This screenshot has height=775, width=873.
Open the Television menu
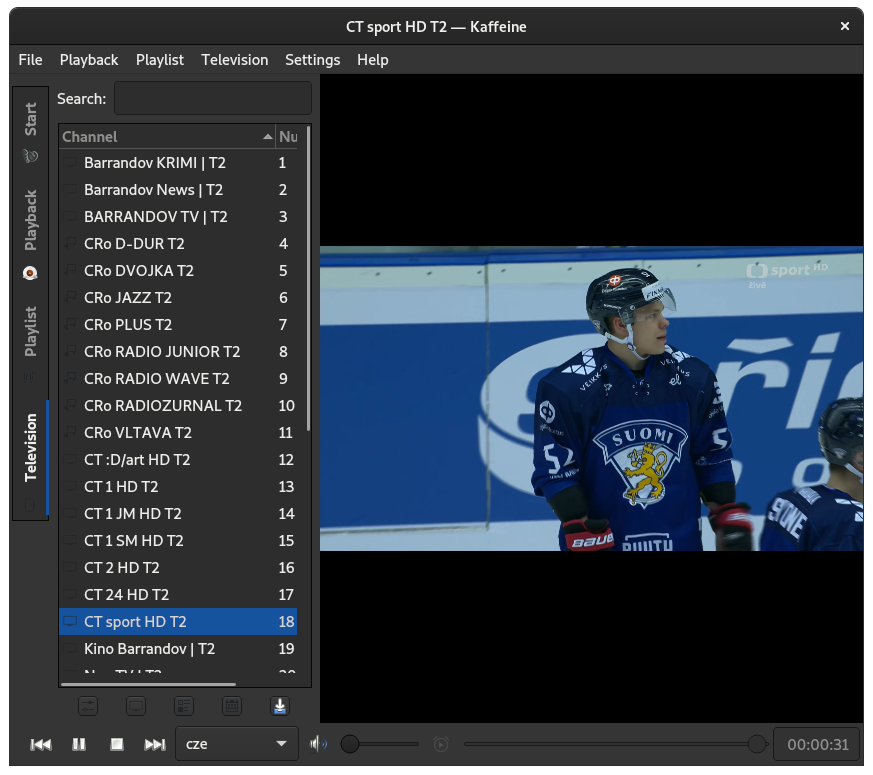pos(234,60)
